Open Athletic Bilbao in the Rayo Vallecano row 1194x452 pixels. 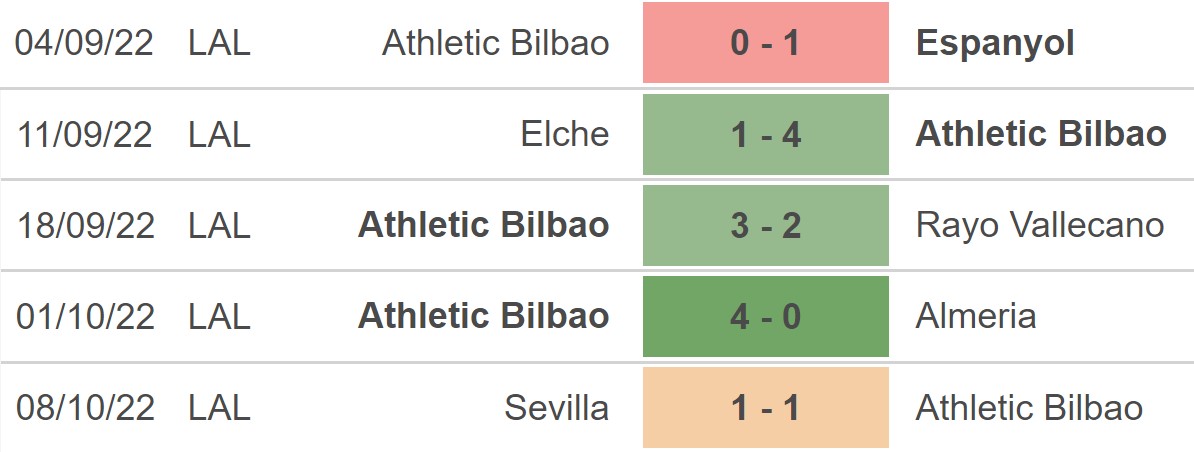(x=484, y=225)
